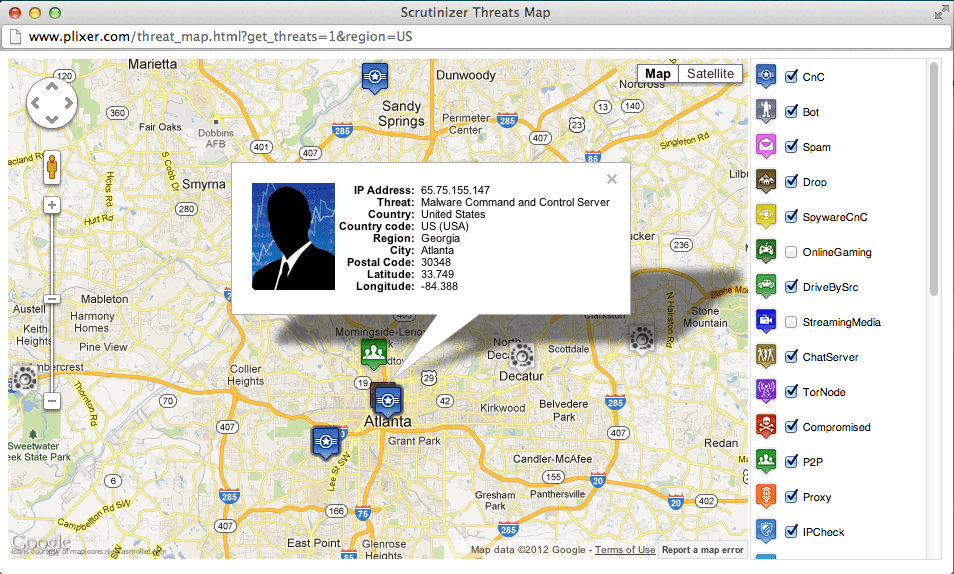Uncheck the SpywareCnC checkbox
The width and height of the screenshot is (954, 574).
792,216
